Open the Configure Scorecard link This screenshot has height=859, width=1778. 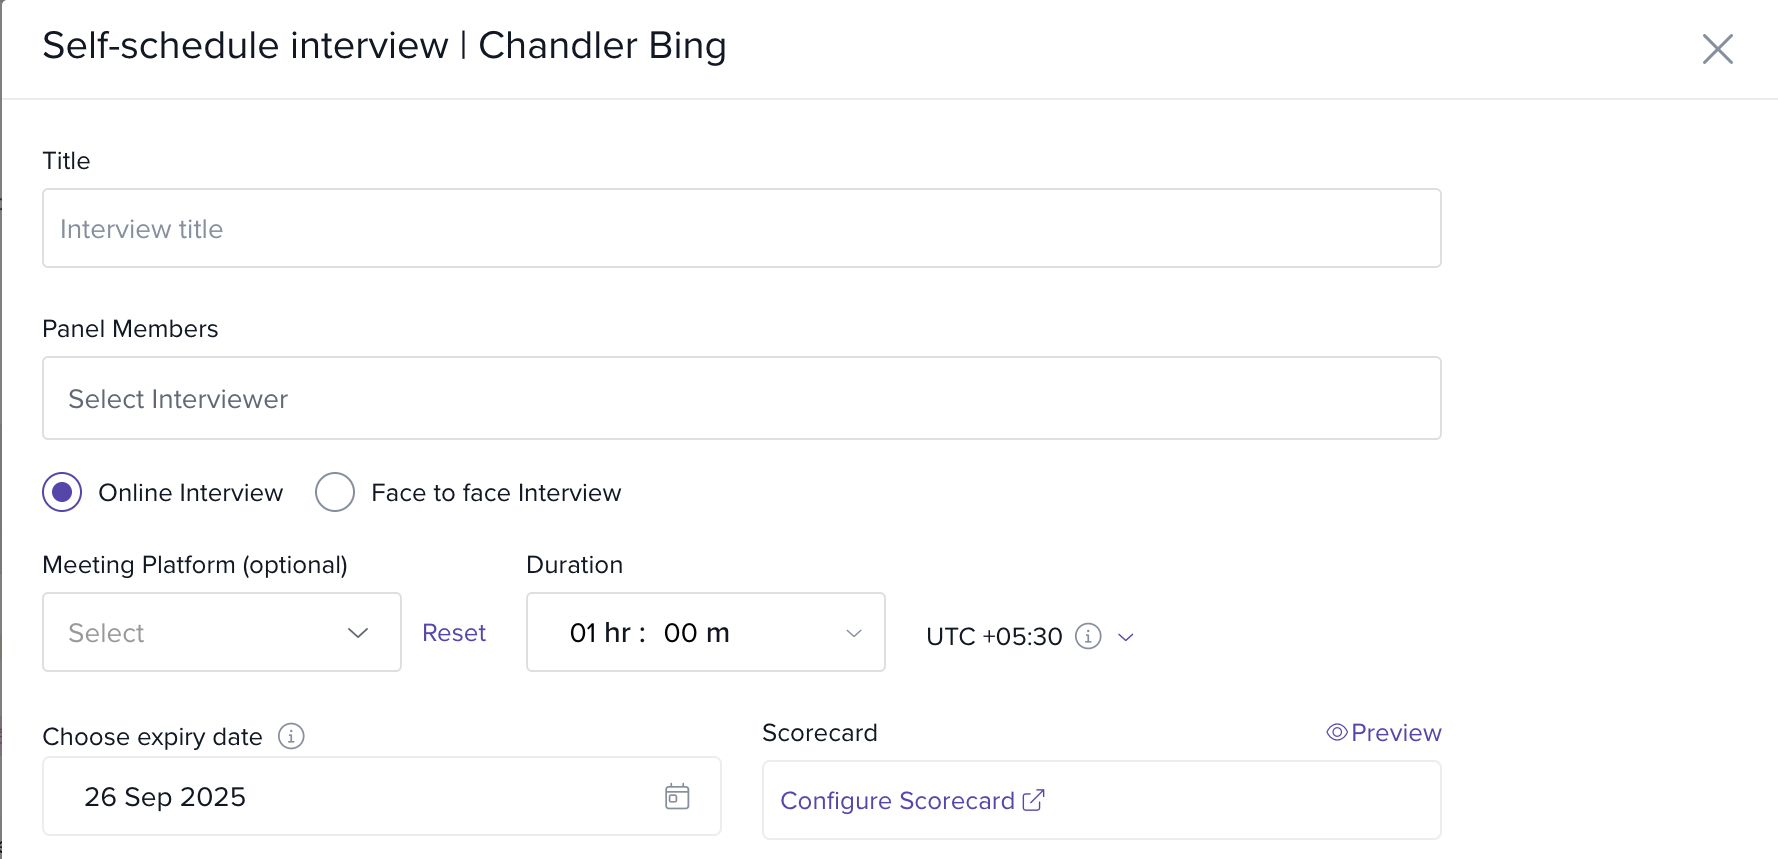tap(897, 801)
